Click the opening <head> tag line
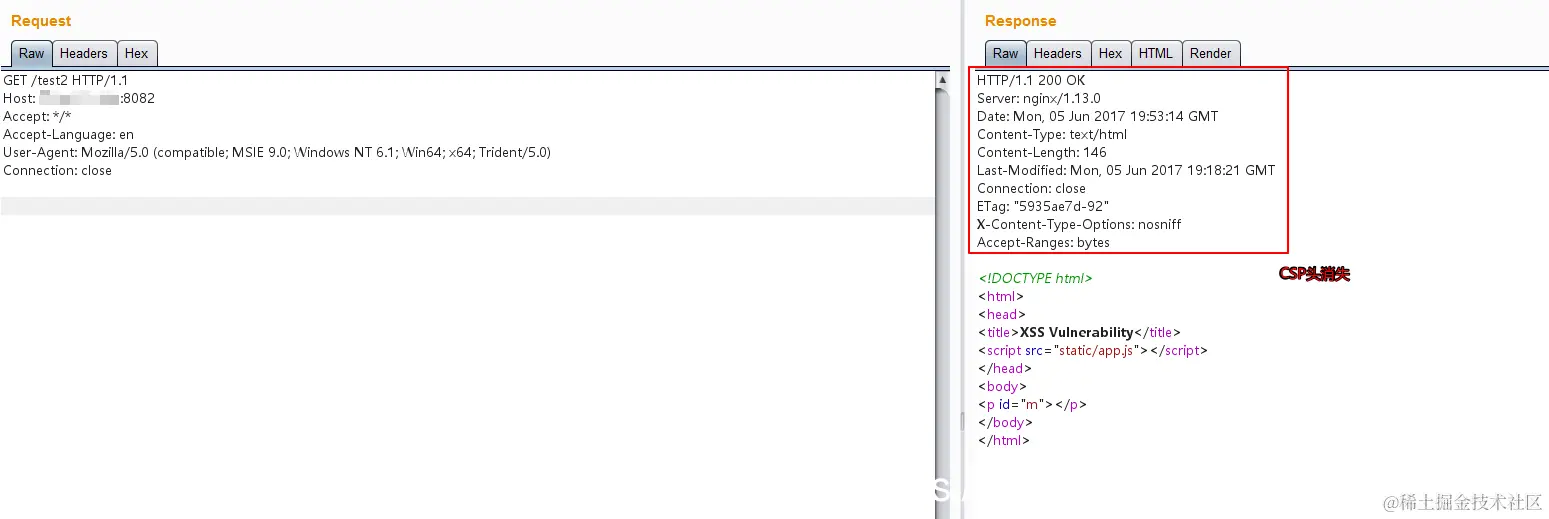Viewport: 1549px width, 519px height. [x=1001, y=314]
